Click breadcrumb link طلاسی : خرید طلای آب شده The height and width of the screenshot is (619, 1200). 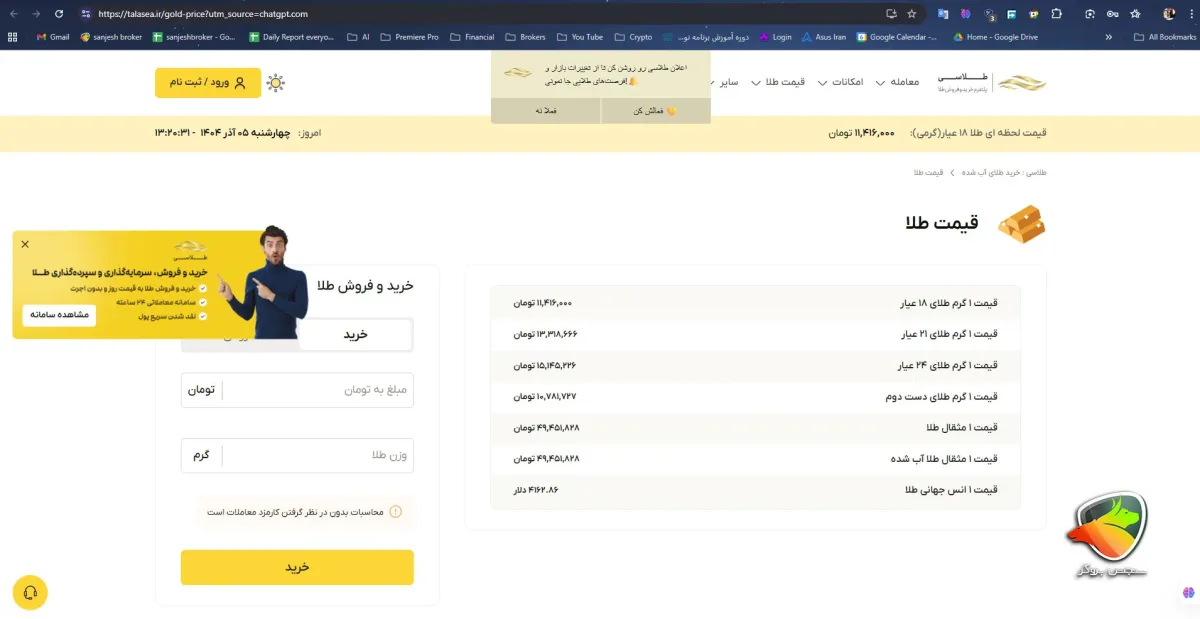[x=1005, y=173]
